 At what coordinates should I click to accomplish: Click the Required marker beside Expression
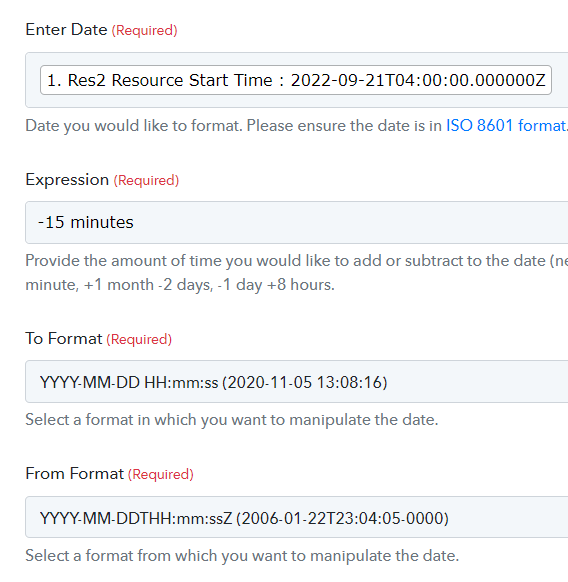[x=146, y=180]
